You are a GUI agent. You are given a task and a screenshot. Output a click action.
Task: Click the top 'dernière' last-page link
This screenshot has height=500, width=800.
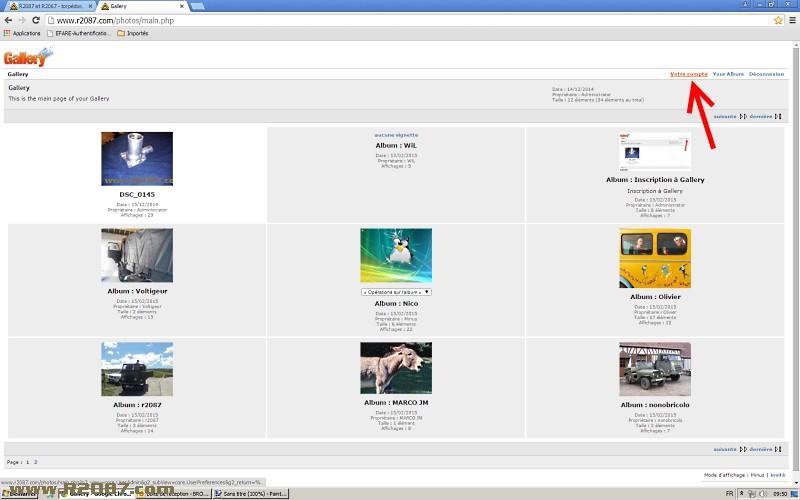pyautogui.click(x=761, y=116)
